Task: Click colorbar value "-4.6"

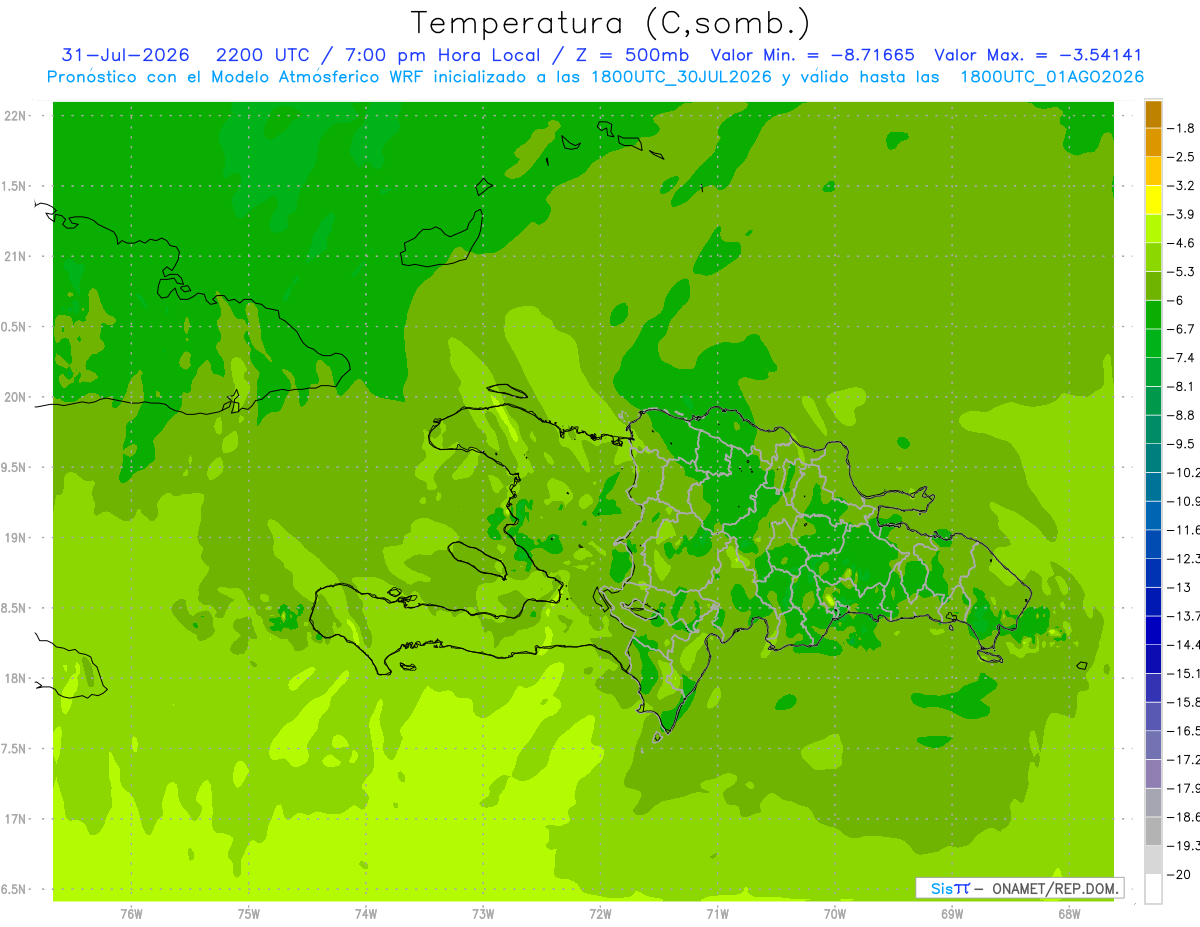Action: coord(1181,243)
